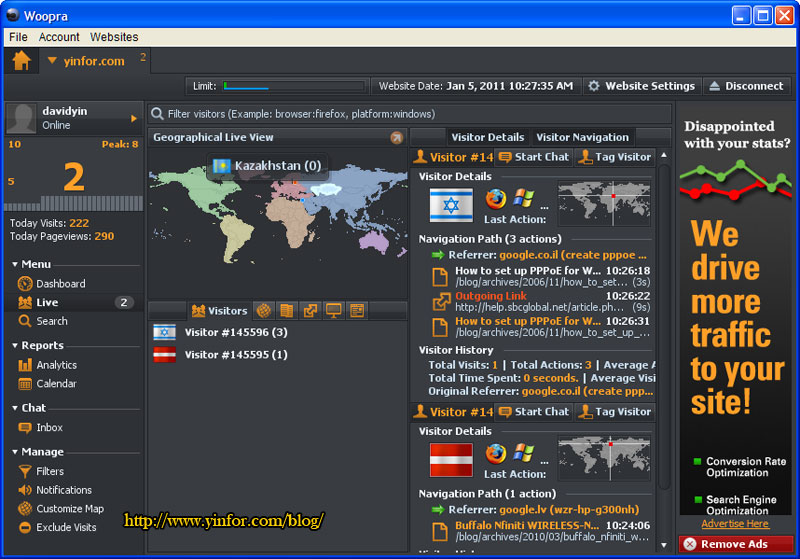Click the Firefox icon of the Latvian visitor

point(495,453)
